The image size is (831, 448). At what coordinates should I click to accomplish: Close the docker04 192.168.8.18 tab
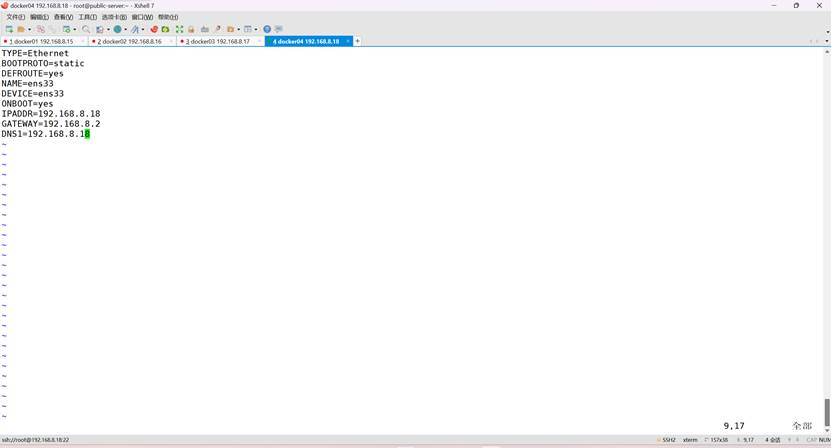(348, 41)
